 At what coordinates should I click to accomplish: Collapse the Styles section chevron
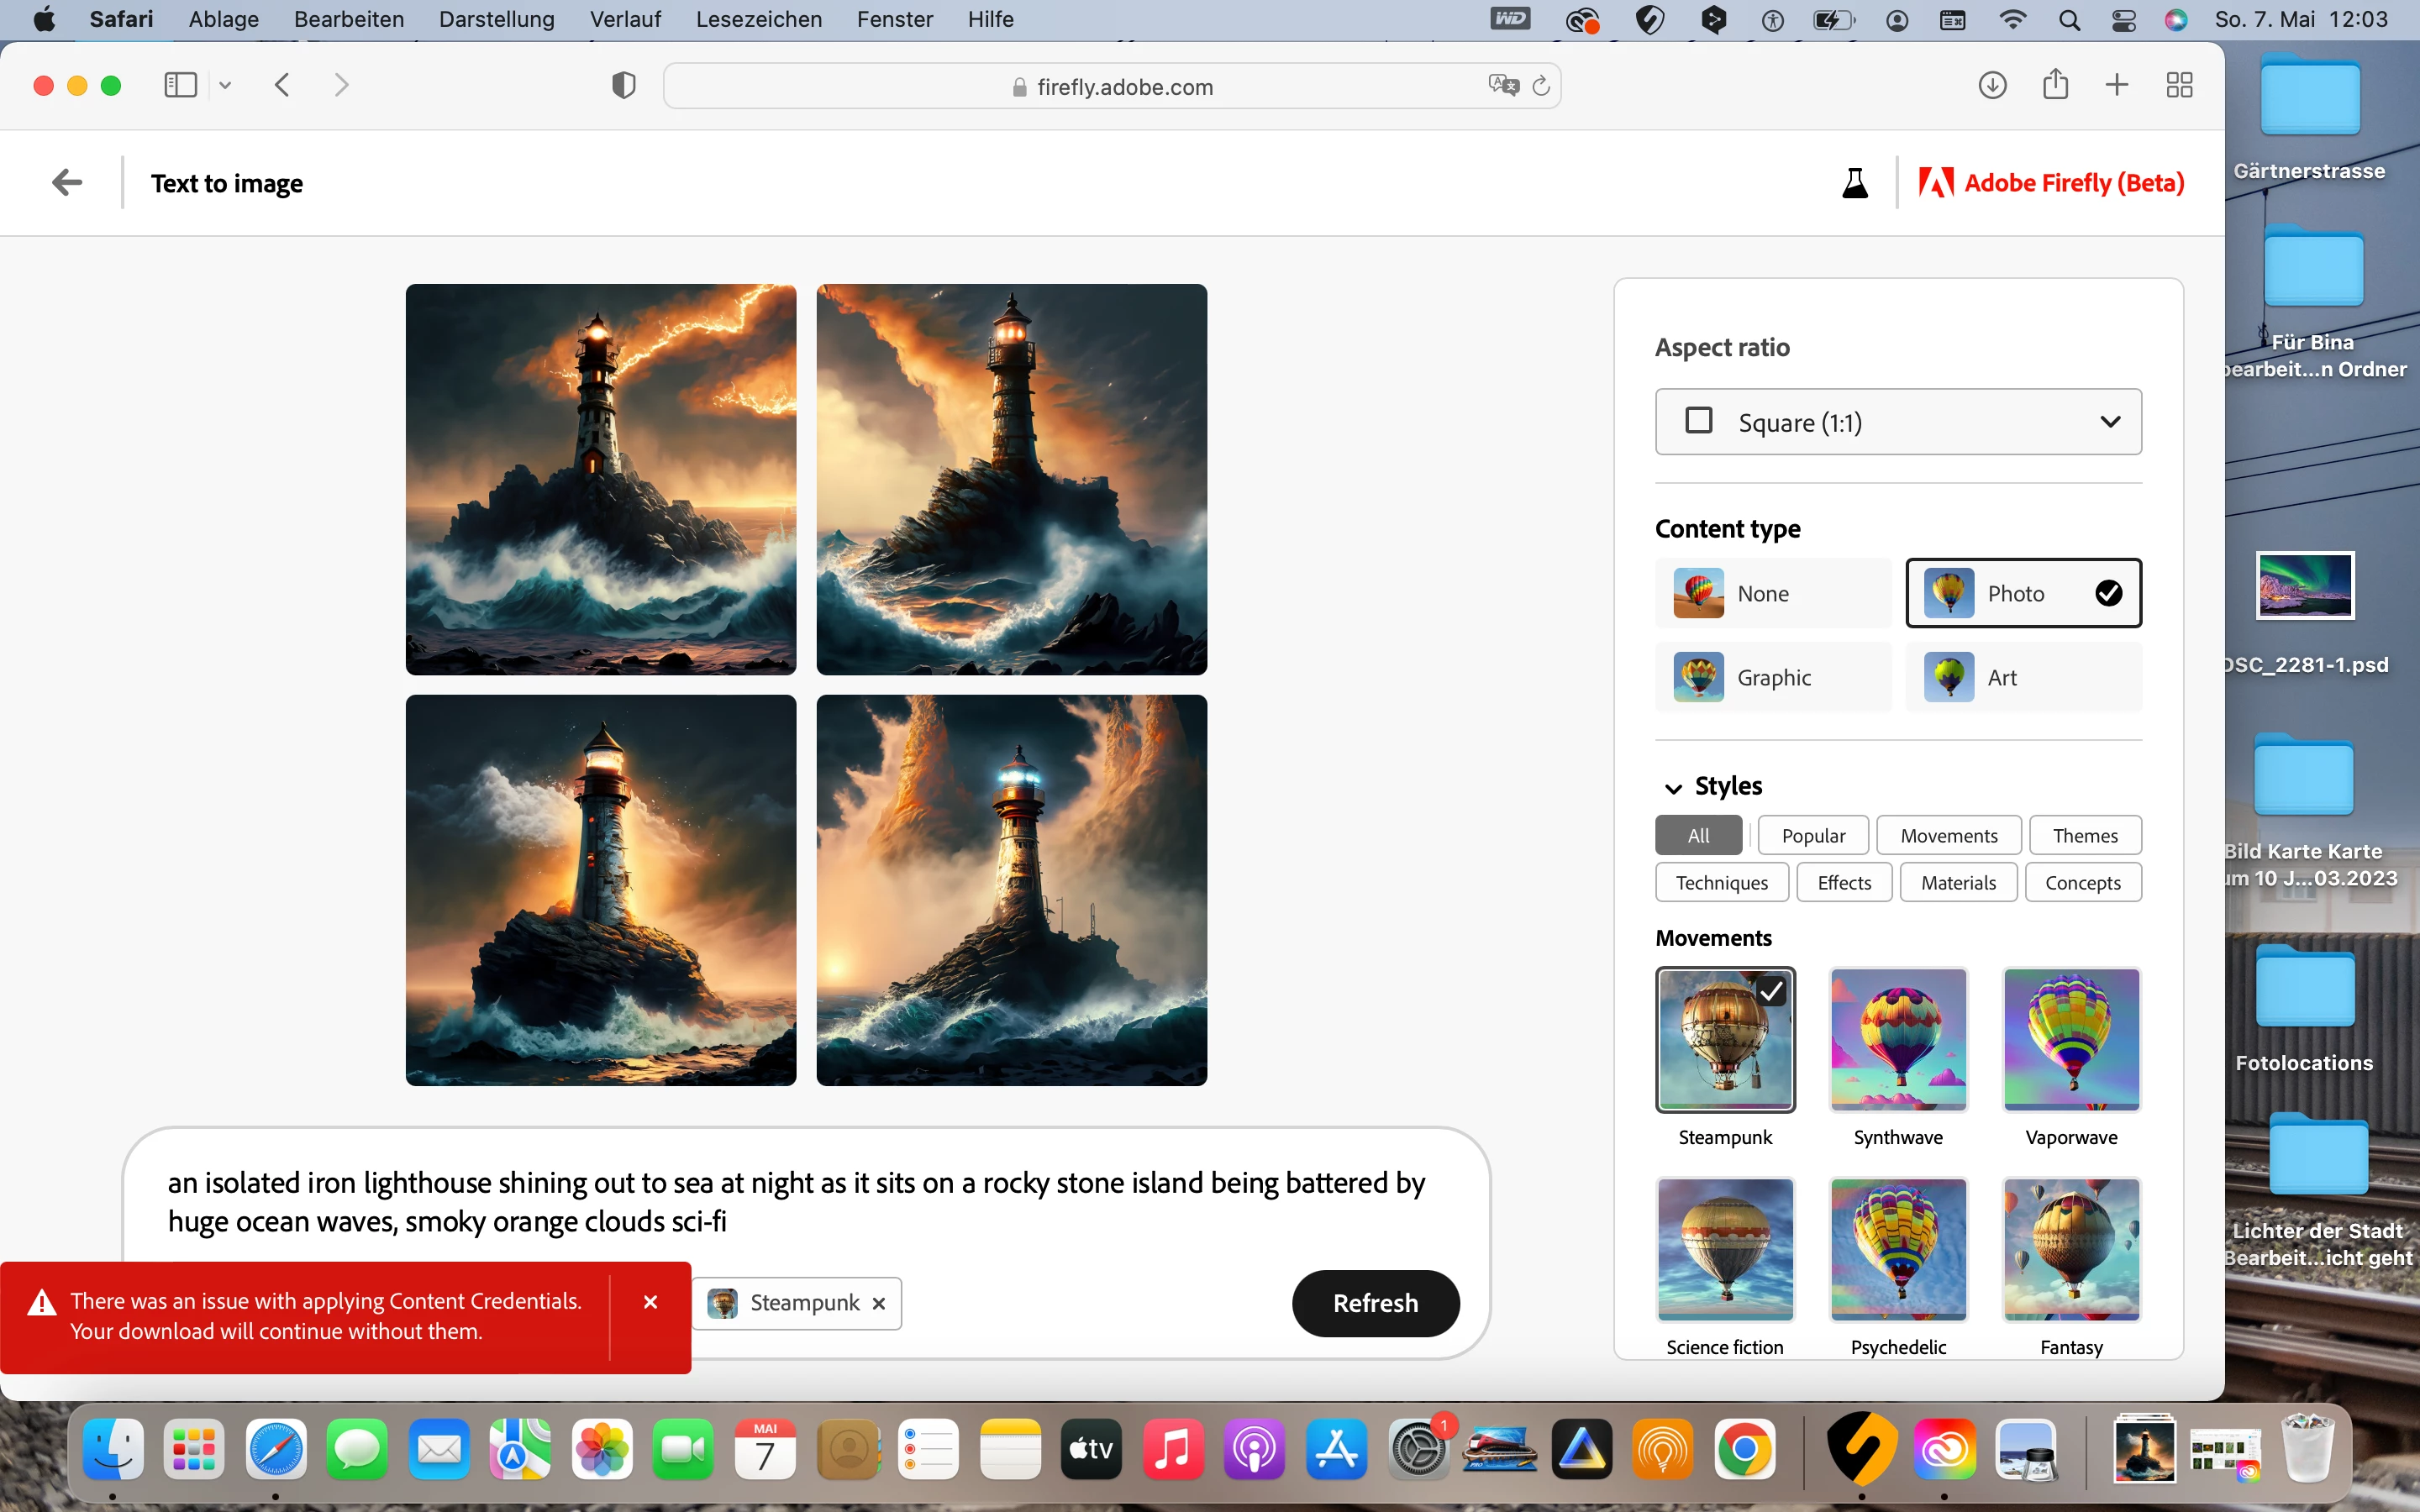tap(1673, 788)
